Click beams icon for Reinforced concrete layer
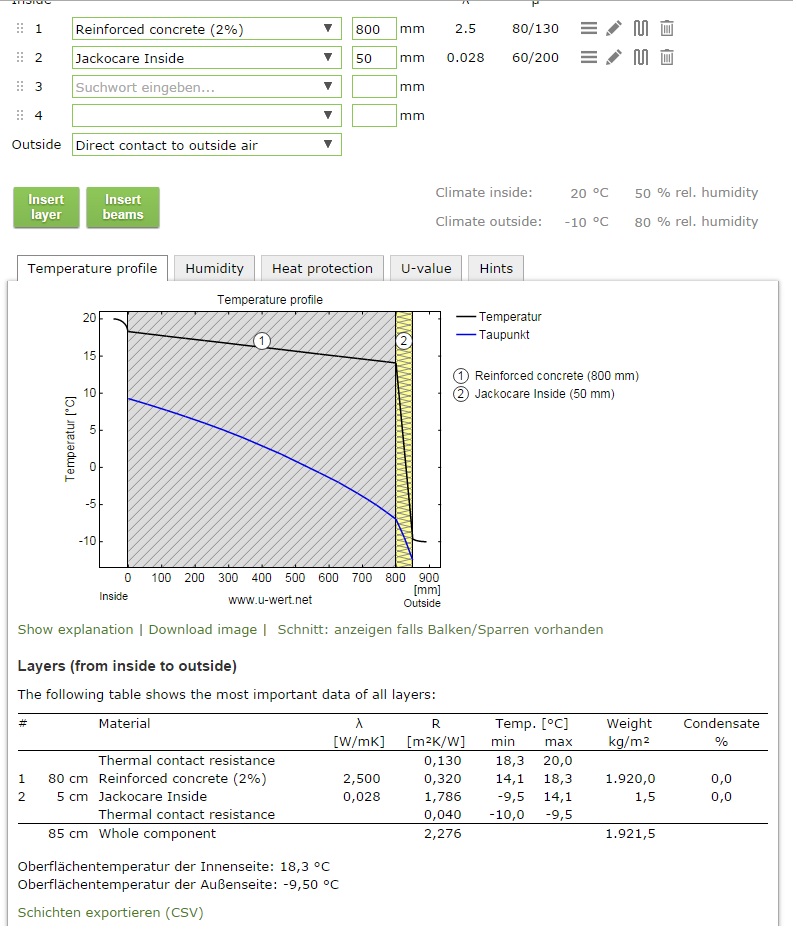 coord(641,28)
